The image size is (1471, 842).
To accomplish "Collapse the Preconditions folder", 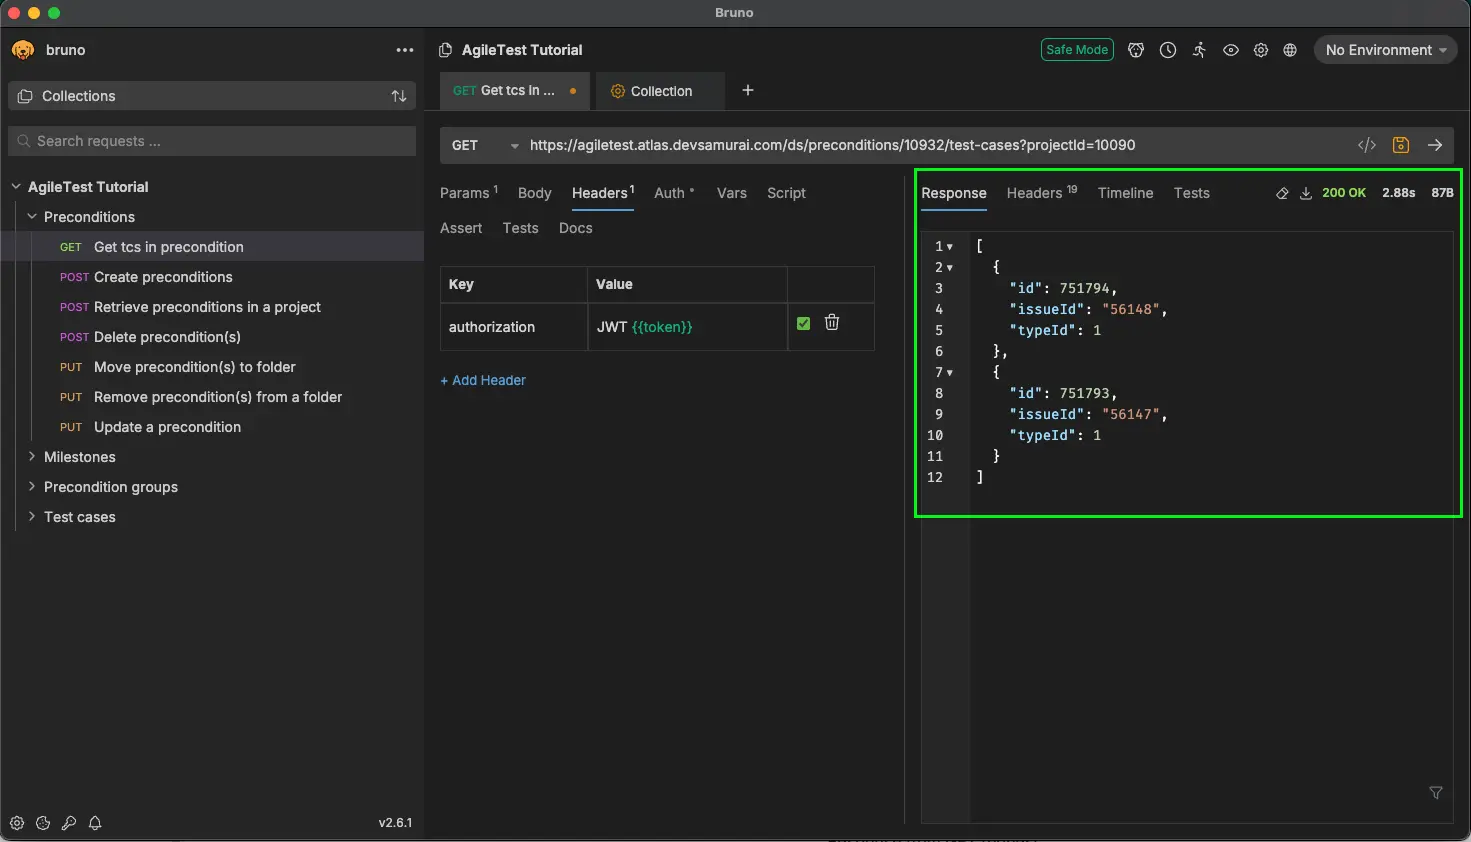I will point(32,217).
